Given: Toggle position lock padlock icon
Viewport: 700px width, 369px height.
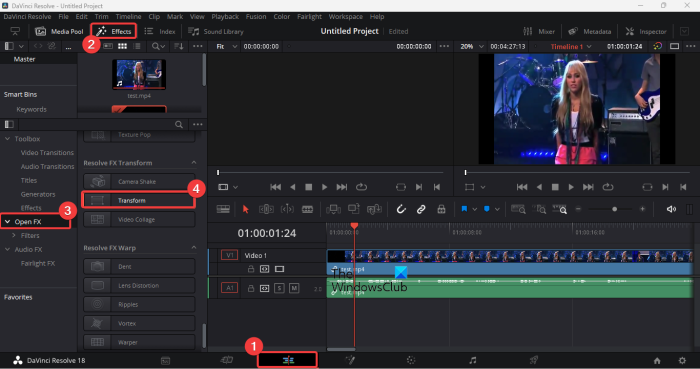Looking at the screenshot, I should tap(441, 209).
